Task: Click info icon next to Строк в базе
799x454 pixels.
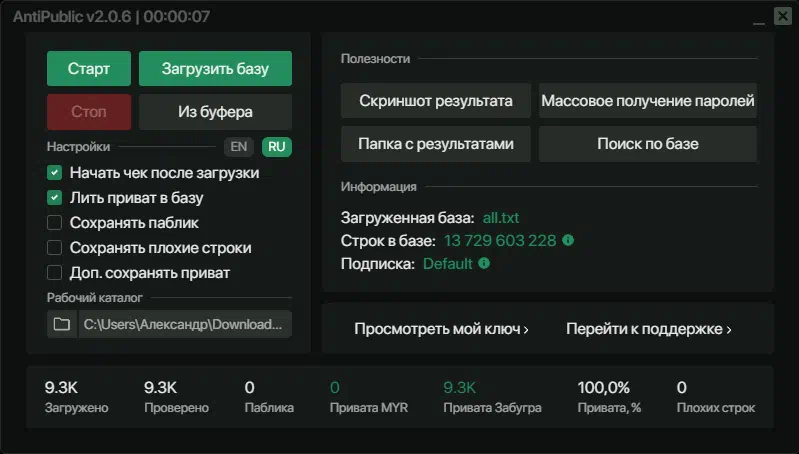Action: (x=568, y=240)
